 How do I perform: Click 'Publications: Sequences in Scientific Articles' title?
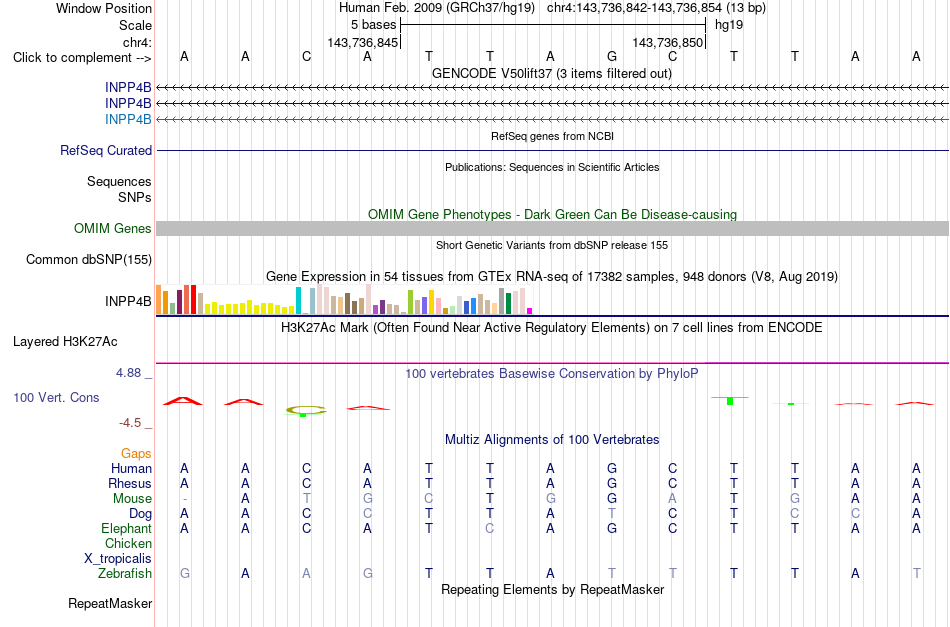(552, 167)
